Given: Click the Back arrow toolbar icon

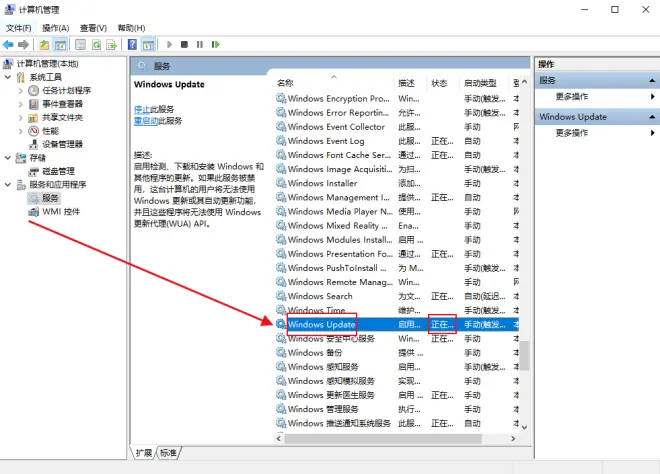Looking at the screenshot, I should click(x=8, y=44).
